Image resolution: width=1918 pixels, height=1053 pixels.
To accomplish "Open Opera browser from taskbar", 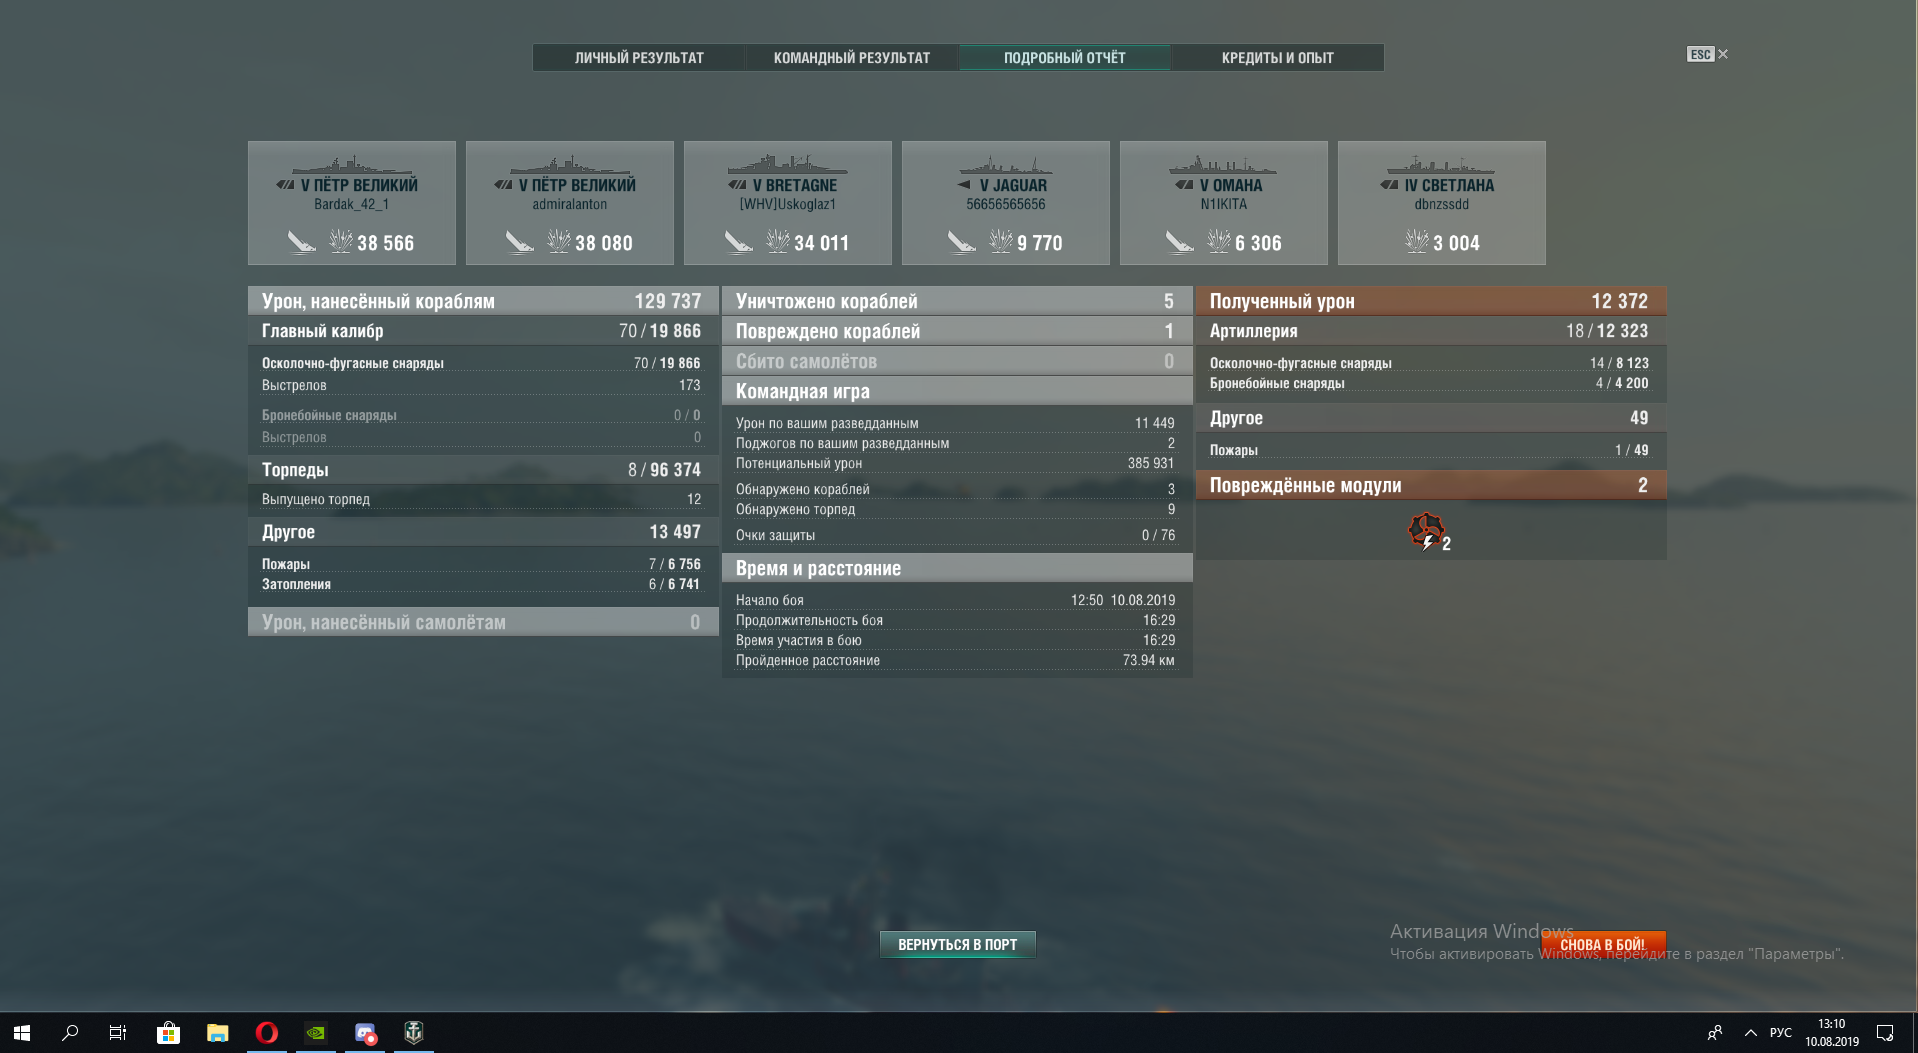I will pyautogui.click(x=267, y=1032).
